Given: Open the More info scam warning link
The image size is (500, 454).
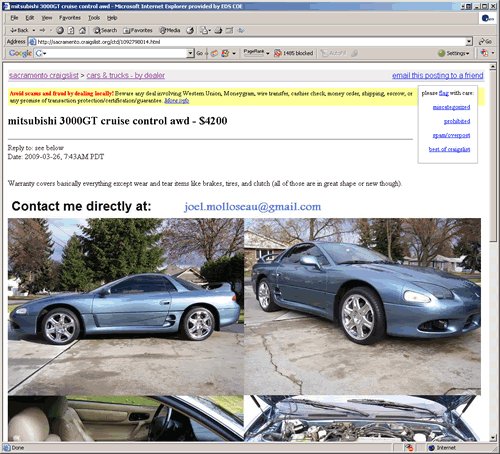Looking at the screenshot, I should click(x=177, y=101).
